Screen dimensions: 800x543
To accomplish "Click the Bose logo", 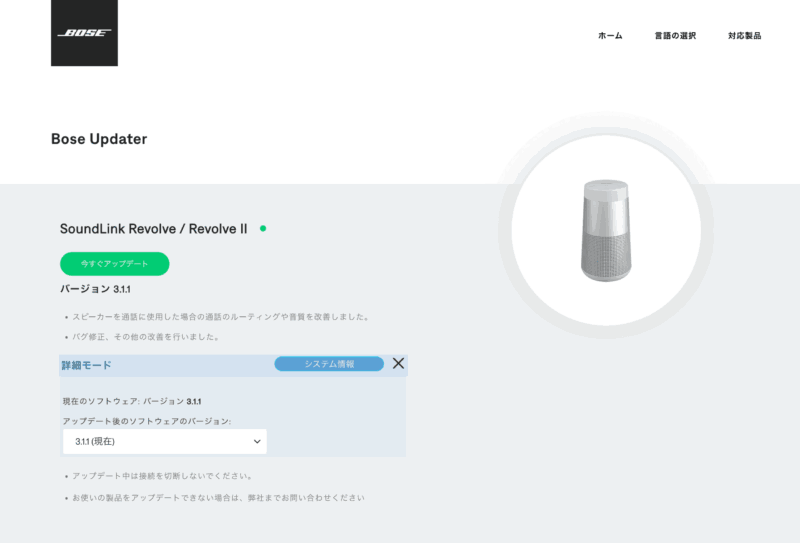I will pyautogui.click(x=84, y=33).
